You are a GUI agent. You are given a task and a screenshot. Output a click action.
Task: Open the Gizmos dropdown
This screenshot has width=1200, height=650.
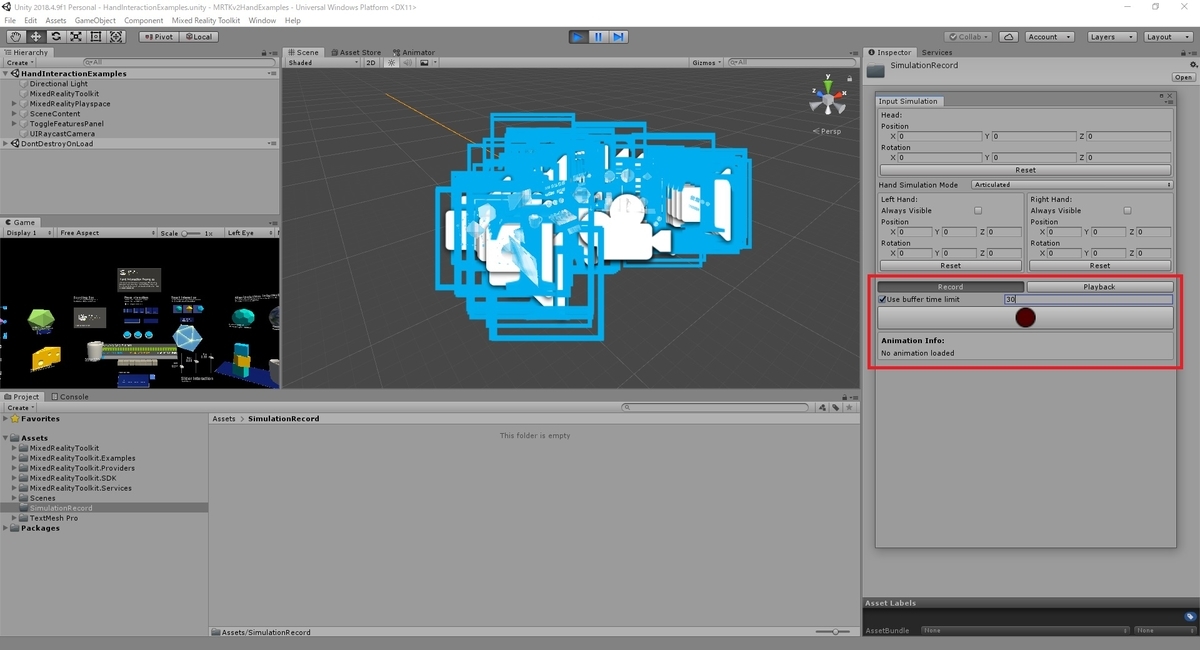point(708,62)
